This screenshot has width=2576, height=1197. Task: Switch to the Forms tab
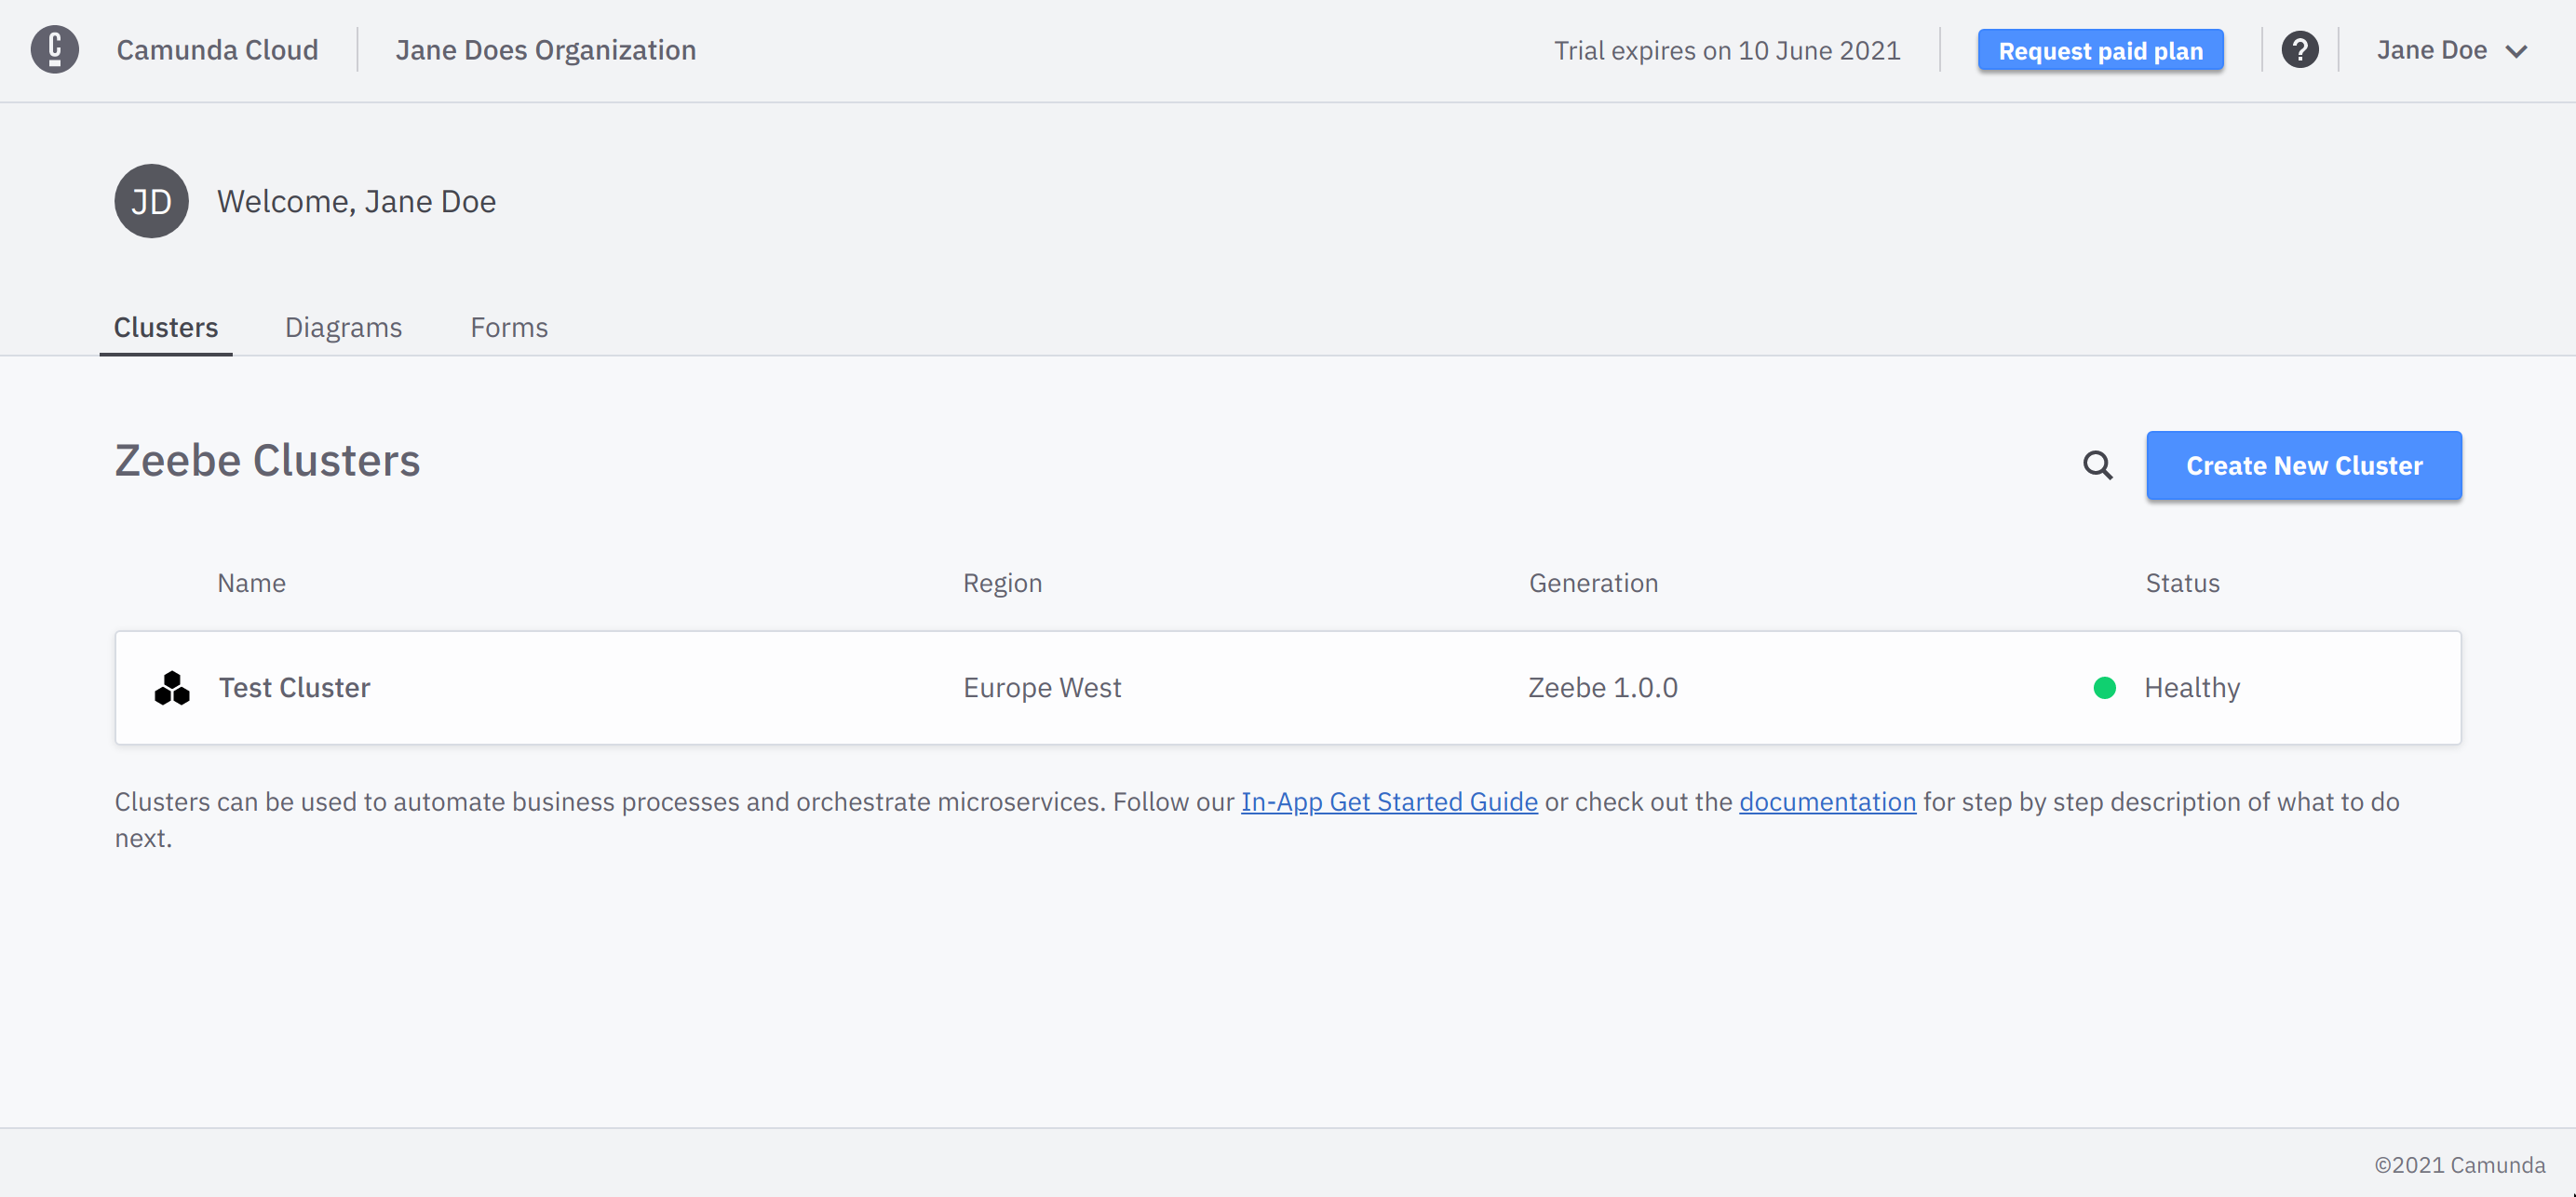pos(509,327)
